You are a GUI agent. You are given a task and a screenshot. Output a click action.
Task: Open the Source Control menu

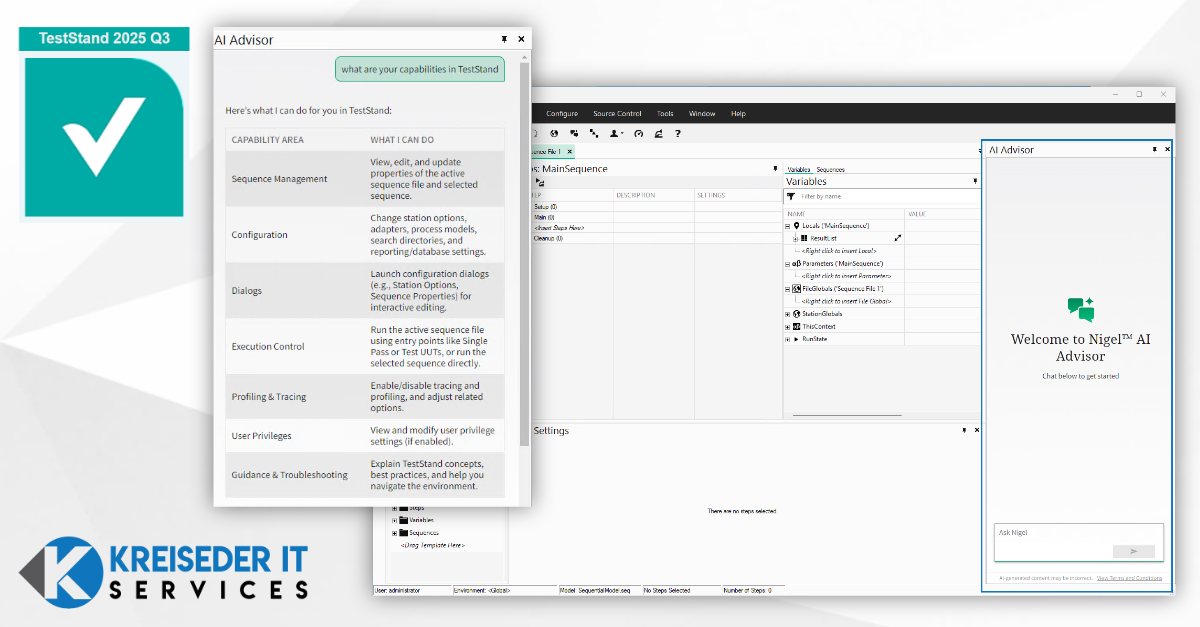[617, 114]
